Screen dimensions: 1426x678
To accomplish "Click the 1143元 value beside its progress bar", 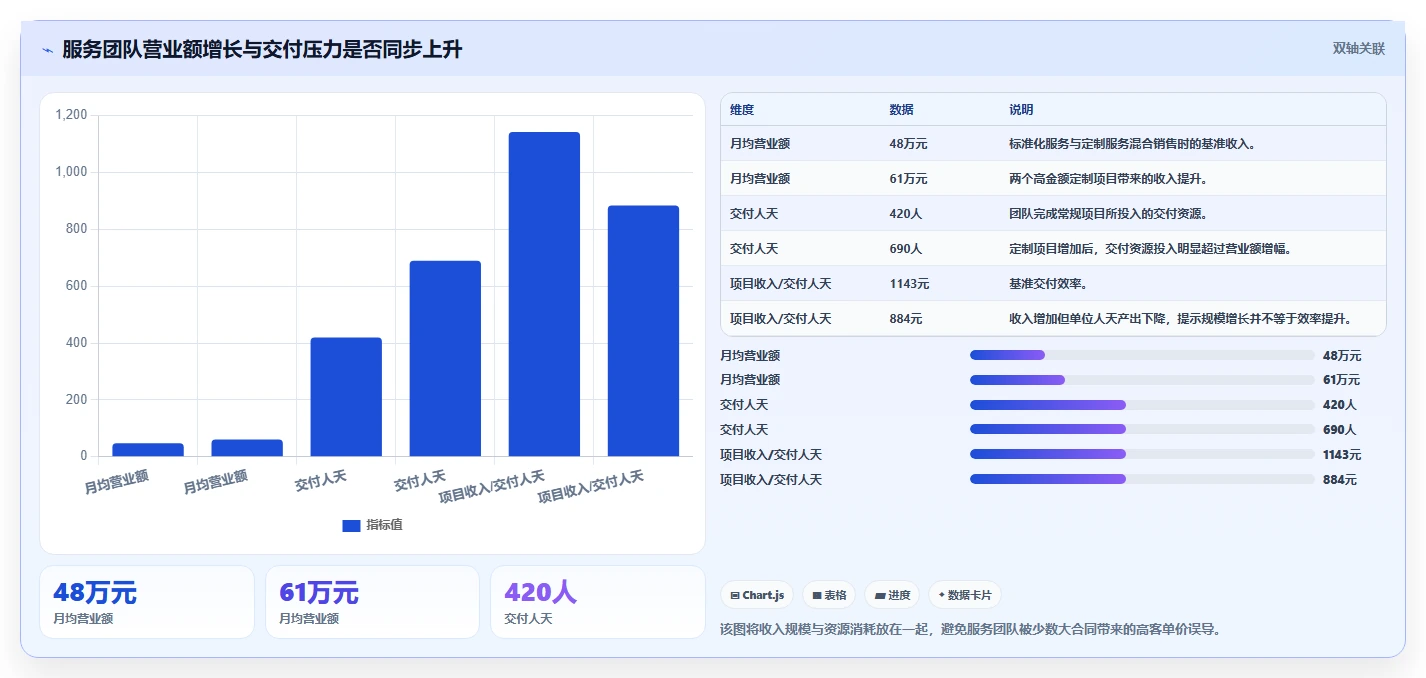I will coord(1342,455).
